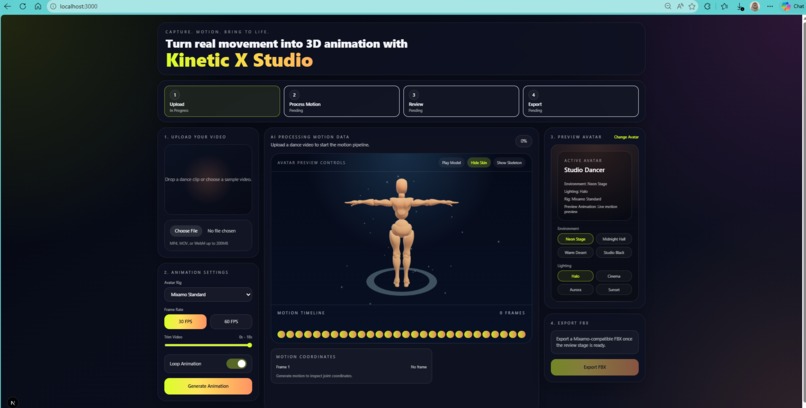Open the Export step card

581,101
